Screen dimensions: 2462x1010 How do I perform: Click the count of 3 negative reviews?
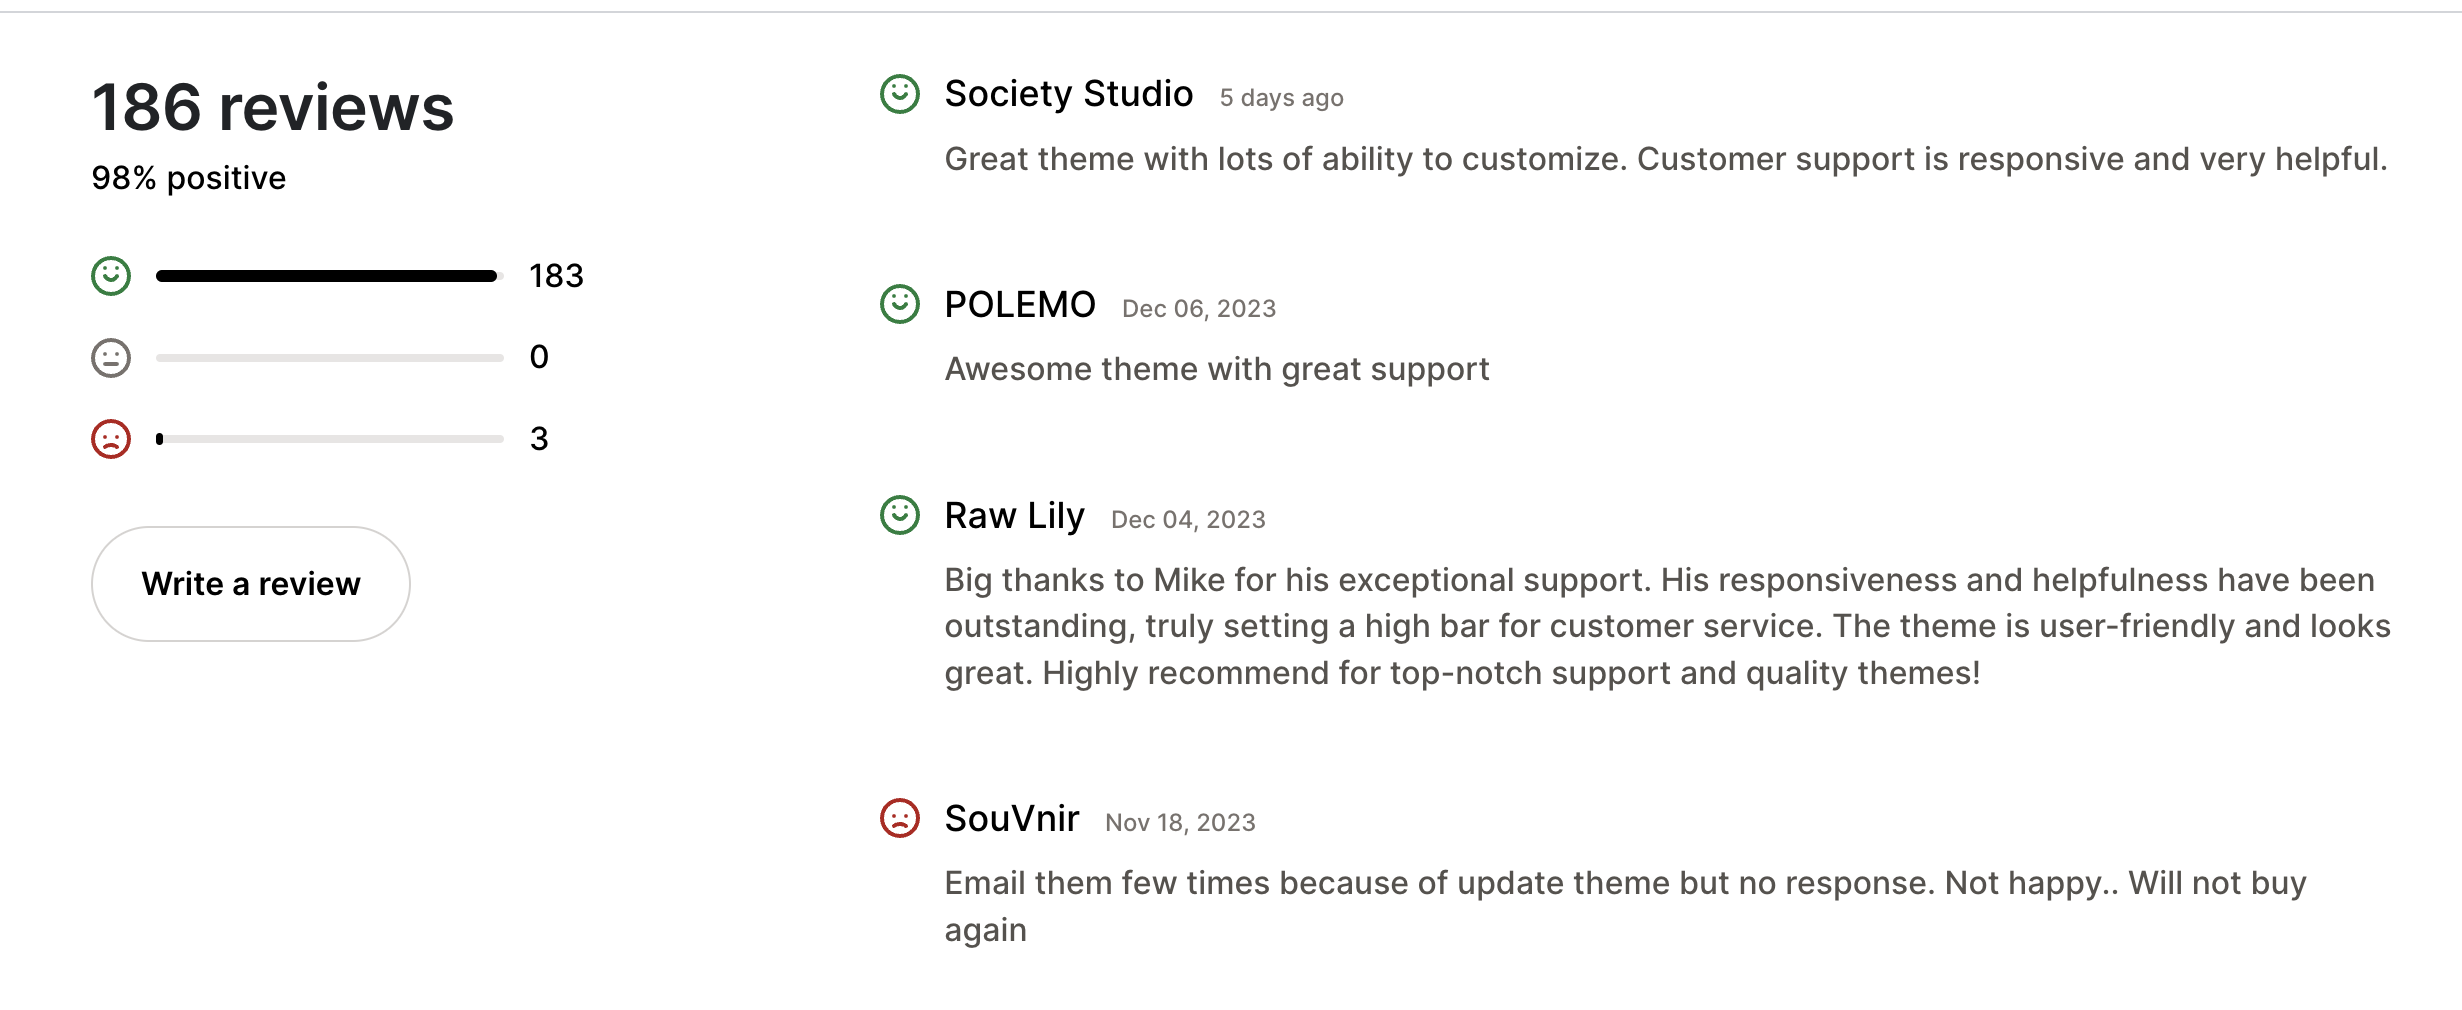(540, 438)
